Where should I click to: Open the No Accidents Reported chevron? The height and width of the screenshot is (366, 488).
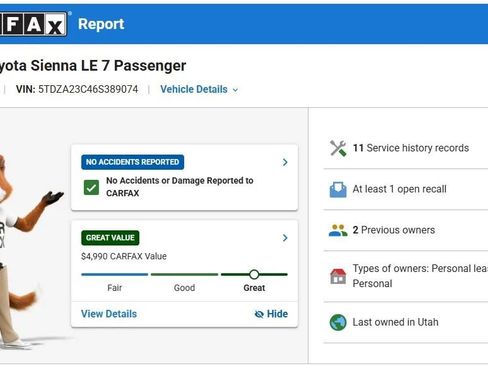pos(285,162)
